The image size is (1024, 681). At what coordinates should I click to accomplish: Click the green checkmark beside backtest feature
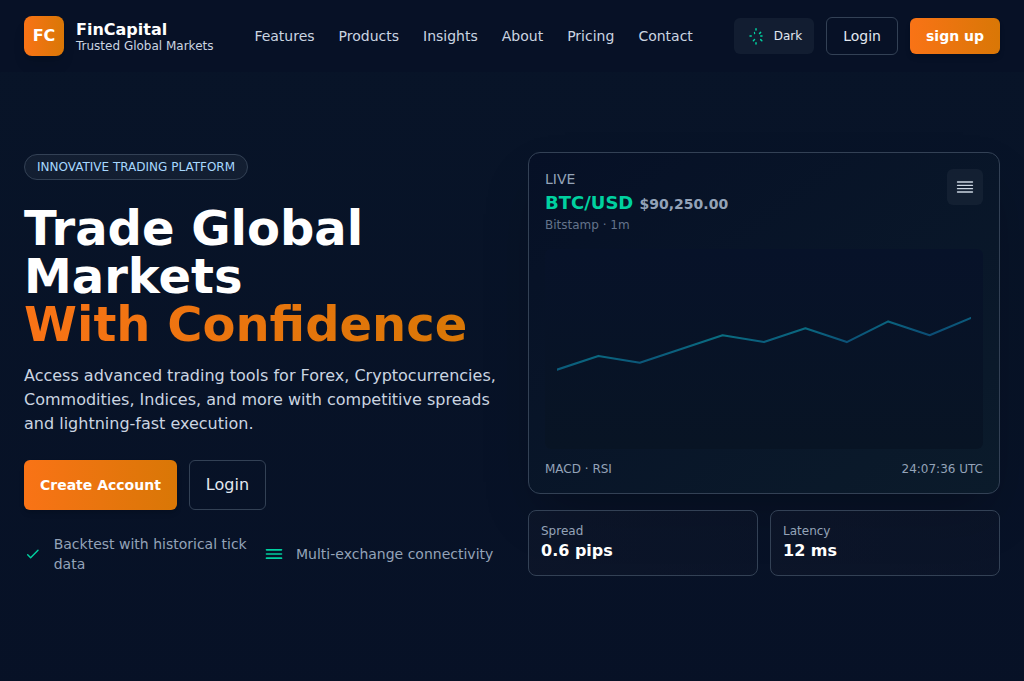click(33, 553)
